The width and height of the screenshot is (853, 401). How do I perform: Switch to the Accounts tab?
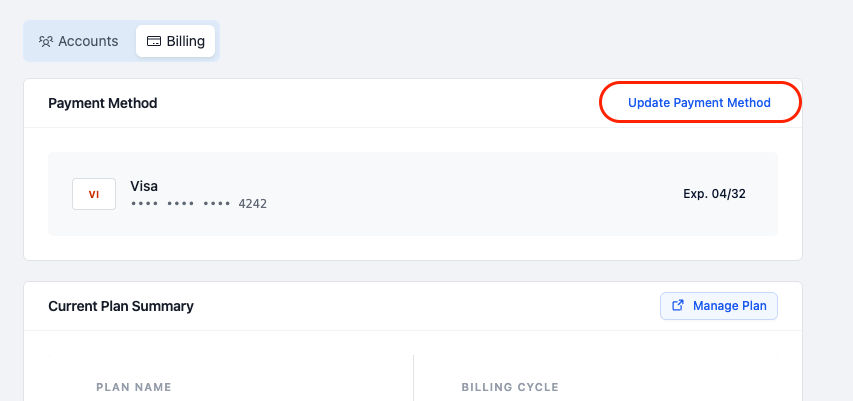79,41
